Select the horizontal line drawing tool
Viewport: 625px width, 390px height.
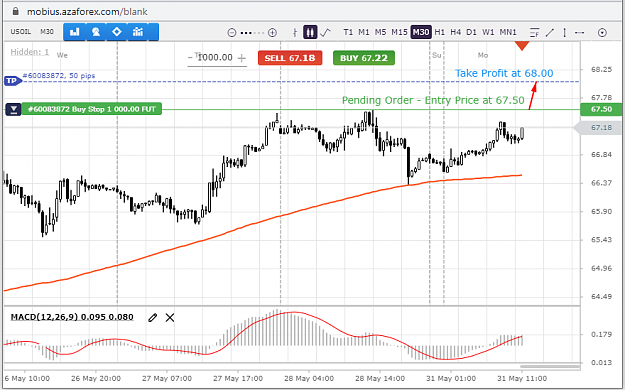click(580, 33)
